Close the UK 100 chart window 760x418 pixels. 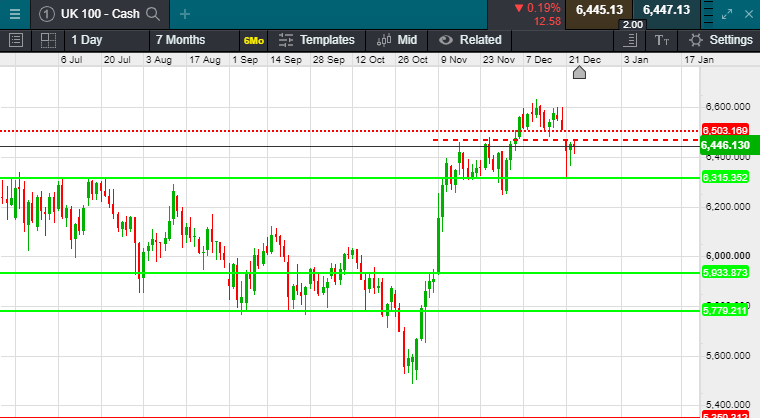coord(749,14)
